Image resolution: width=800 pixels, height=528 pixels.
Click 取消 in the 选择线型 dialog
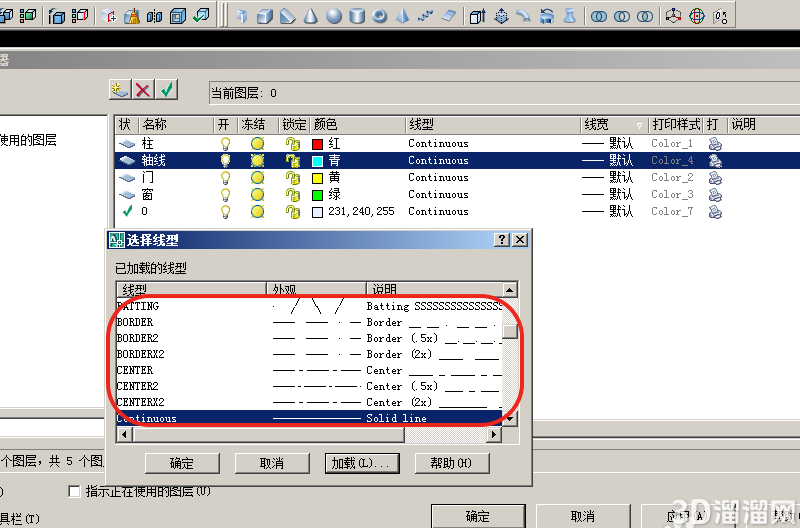click(x=272, y=463)
